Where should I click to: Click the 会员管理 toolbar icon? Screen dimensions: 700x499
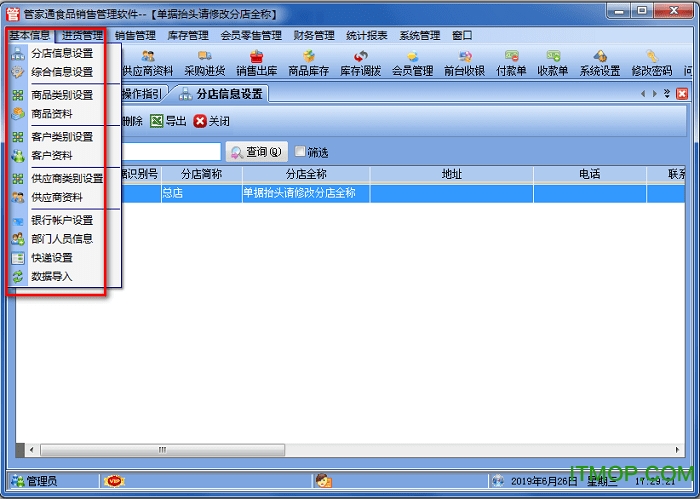pos(412,63)
